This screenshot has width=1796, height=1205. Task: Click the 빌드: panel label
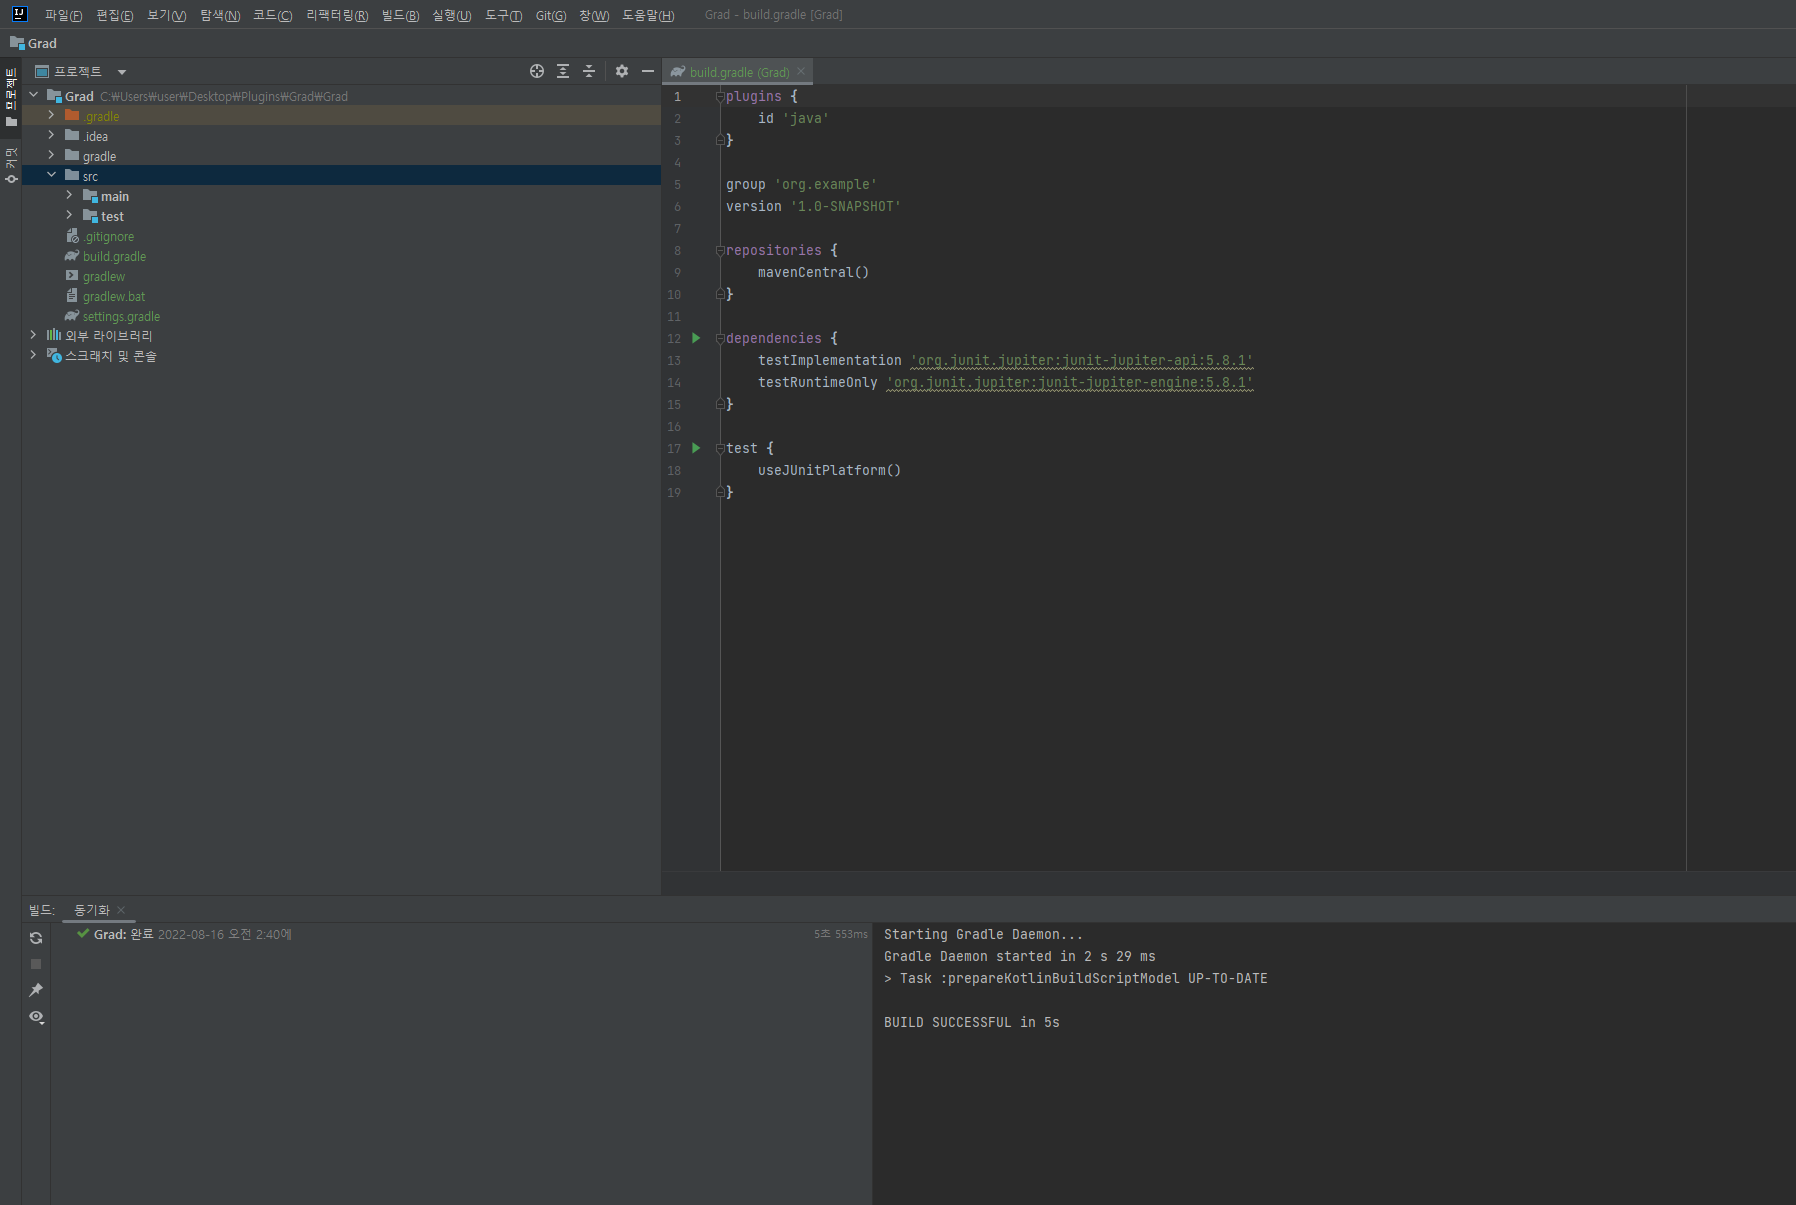click(41, 910)
